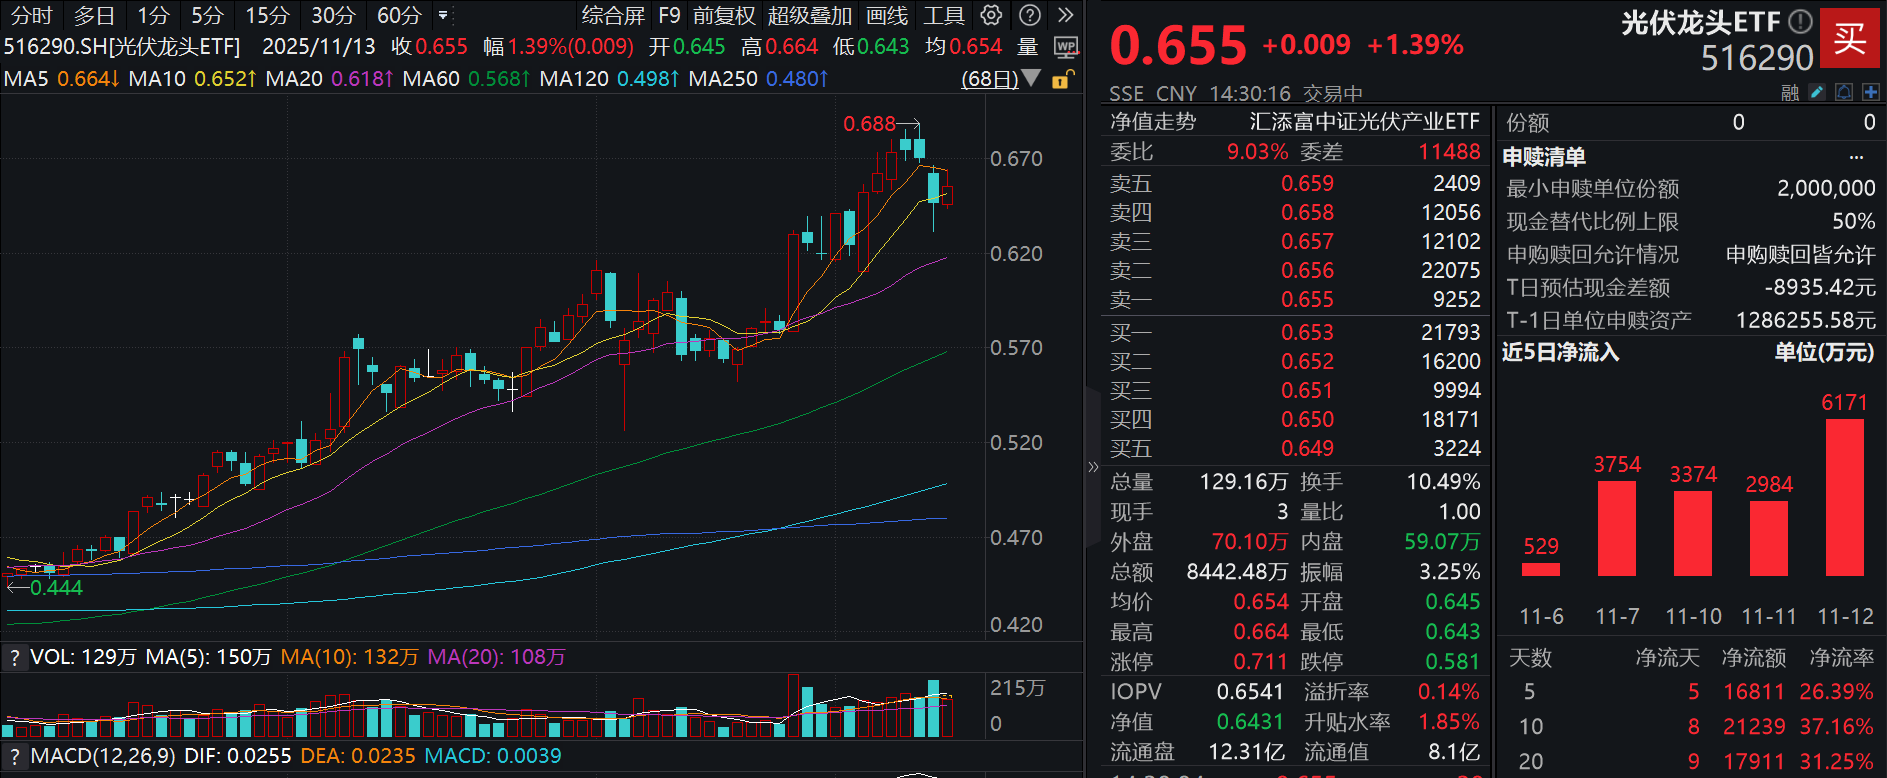
Task: Click the WP monitor icon
Action: [1066, 47]
